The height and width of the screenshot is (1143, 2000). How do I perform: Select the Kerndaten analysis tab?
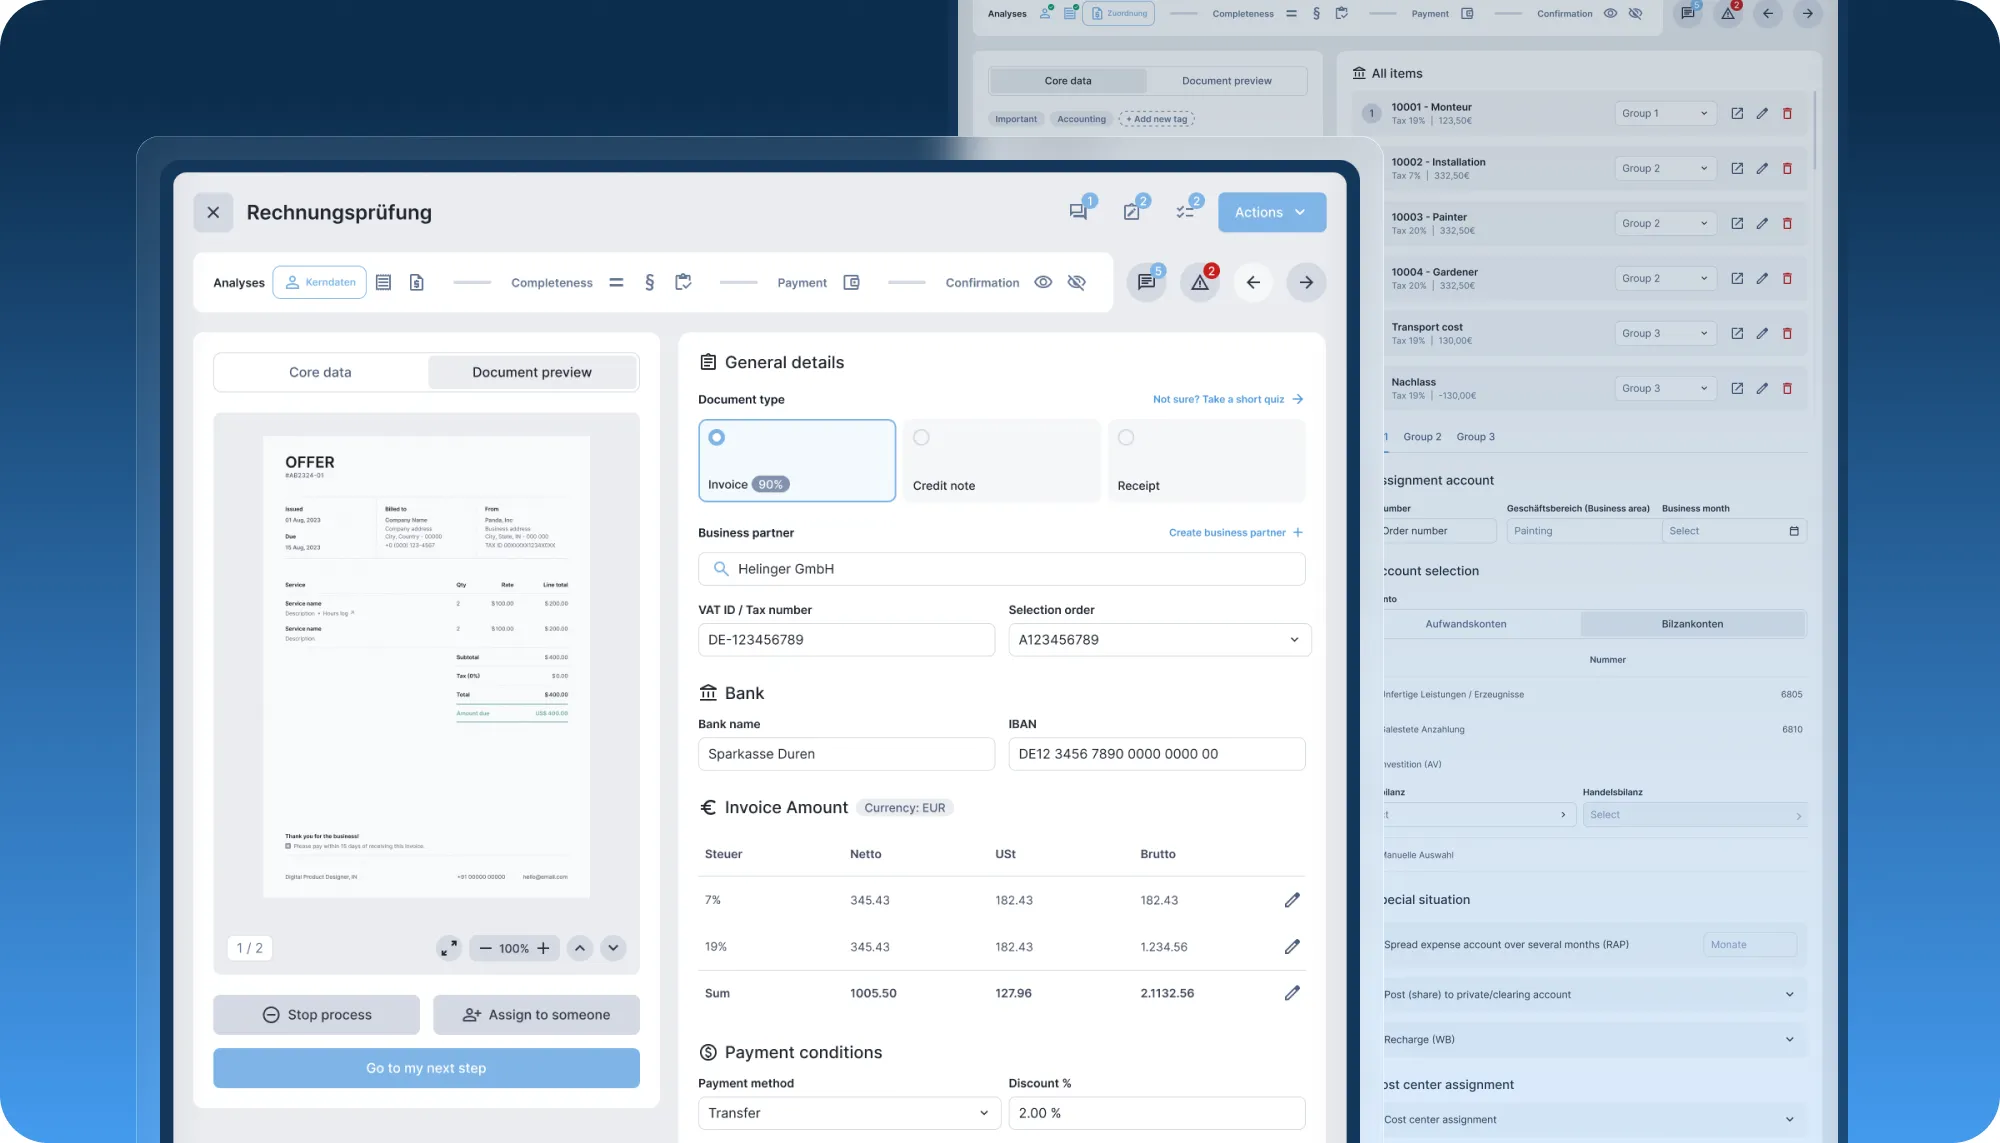coord(320,283)
